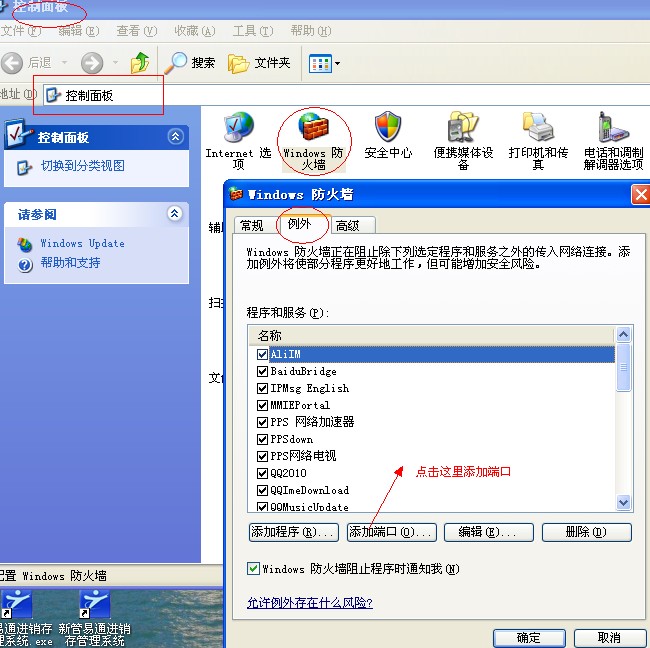Open the 文件(F) menu
650x648 pixels.
pyautogui.click(x=21, y=31)
